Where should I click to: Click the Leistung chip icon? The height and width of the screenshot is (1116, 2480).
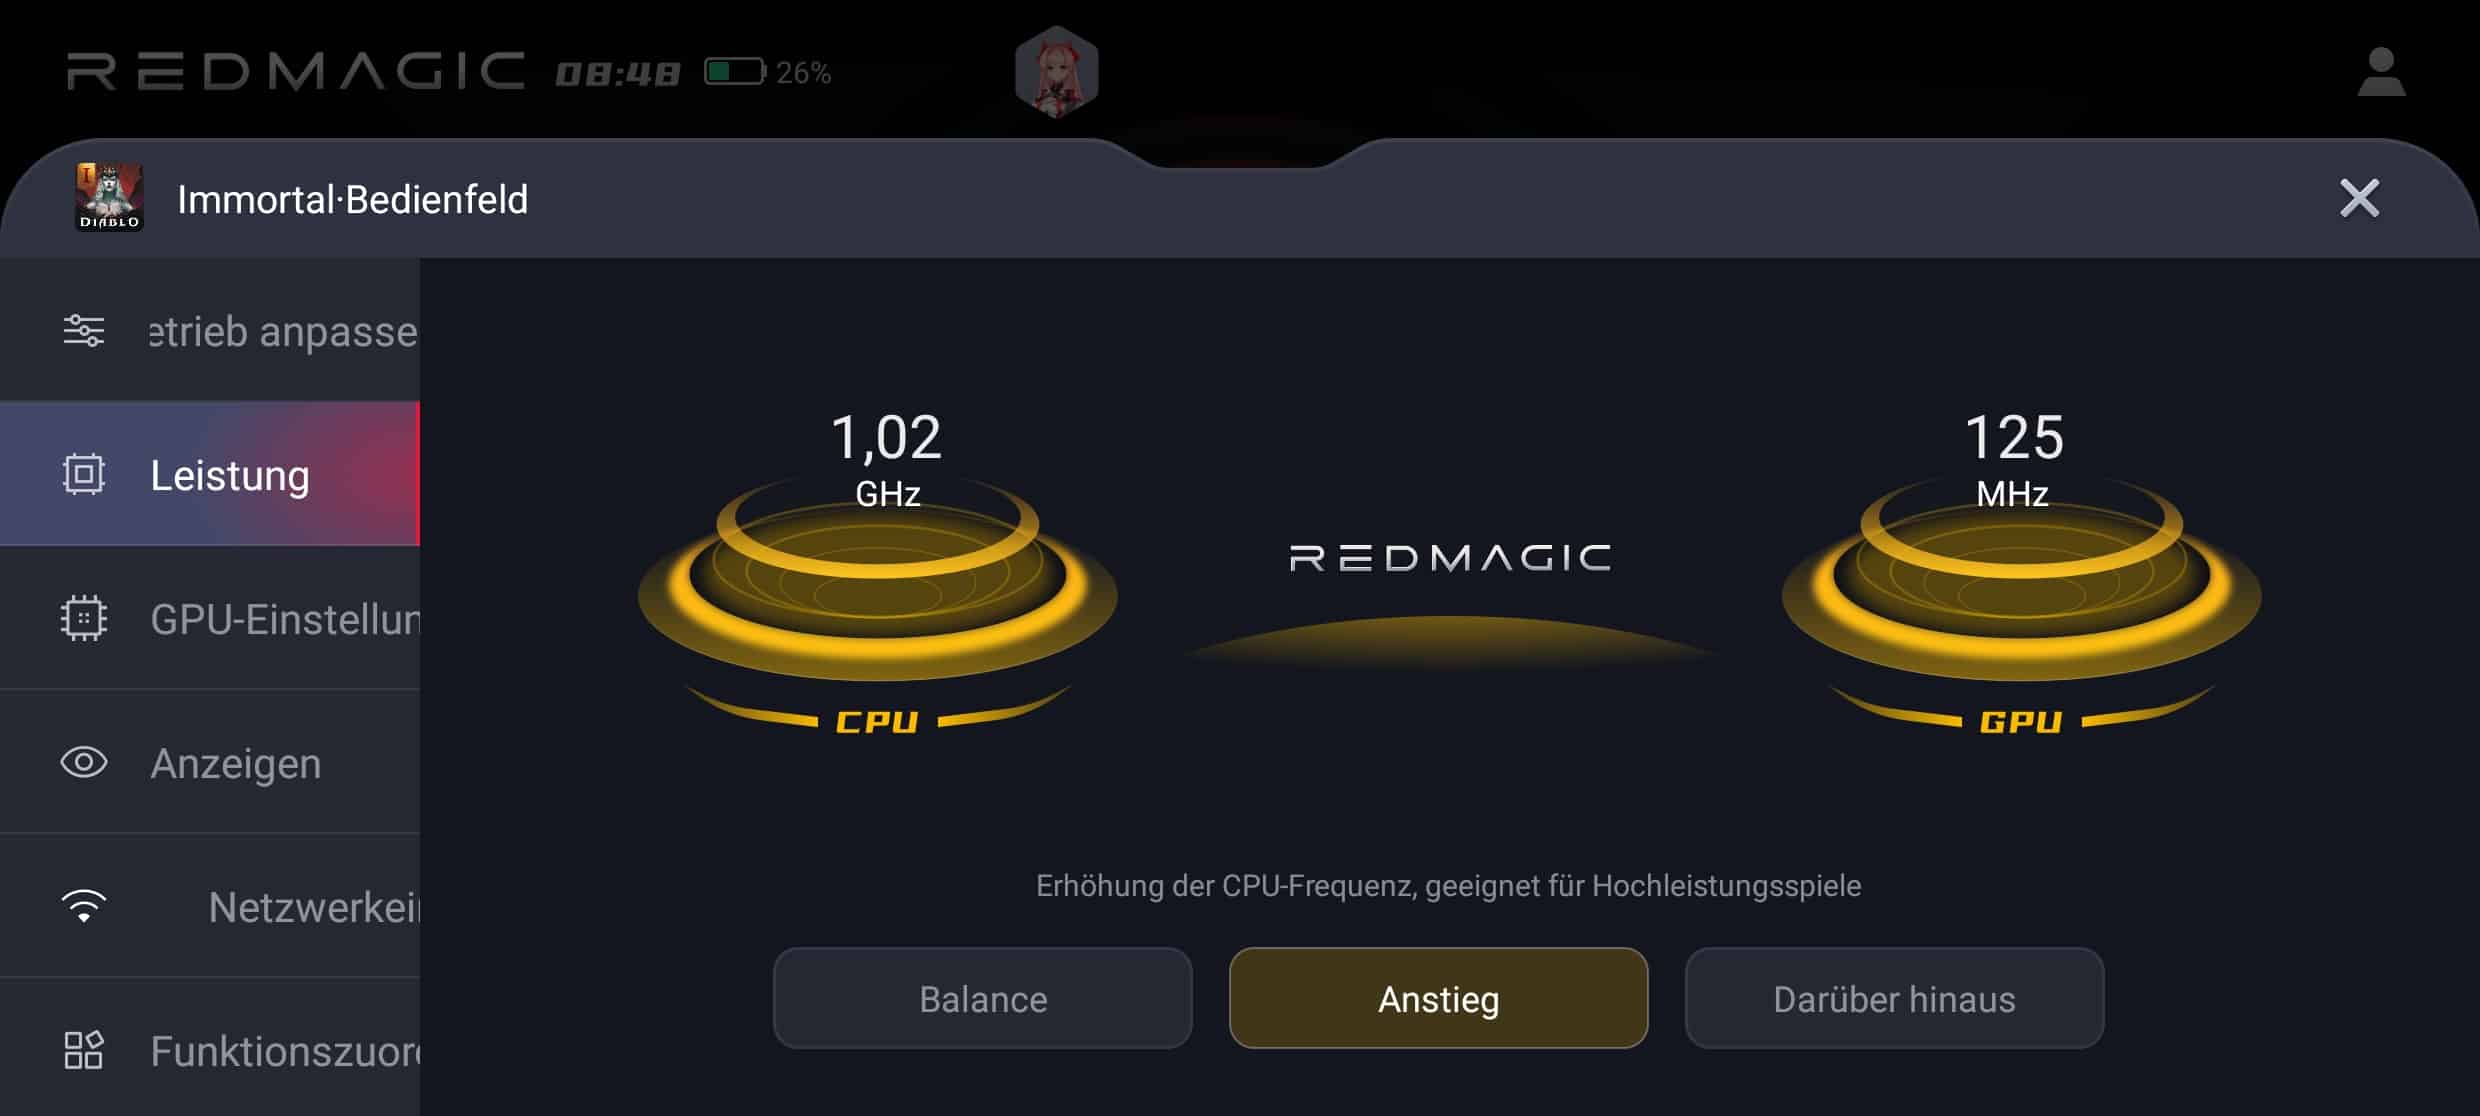click(x=84, y=474)
